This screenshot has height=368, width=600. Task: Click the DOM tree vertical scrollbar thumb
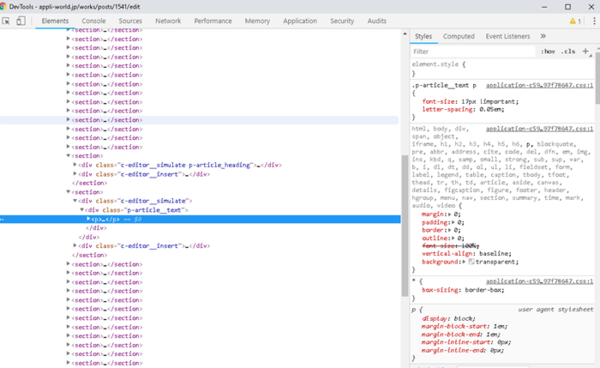(x=405, y=226)
